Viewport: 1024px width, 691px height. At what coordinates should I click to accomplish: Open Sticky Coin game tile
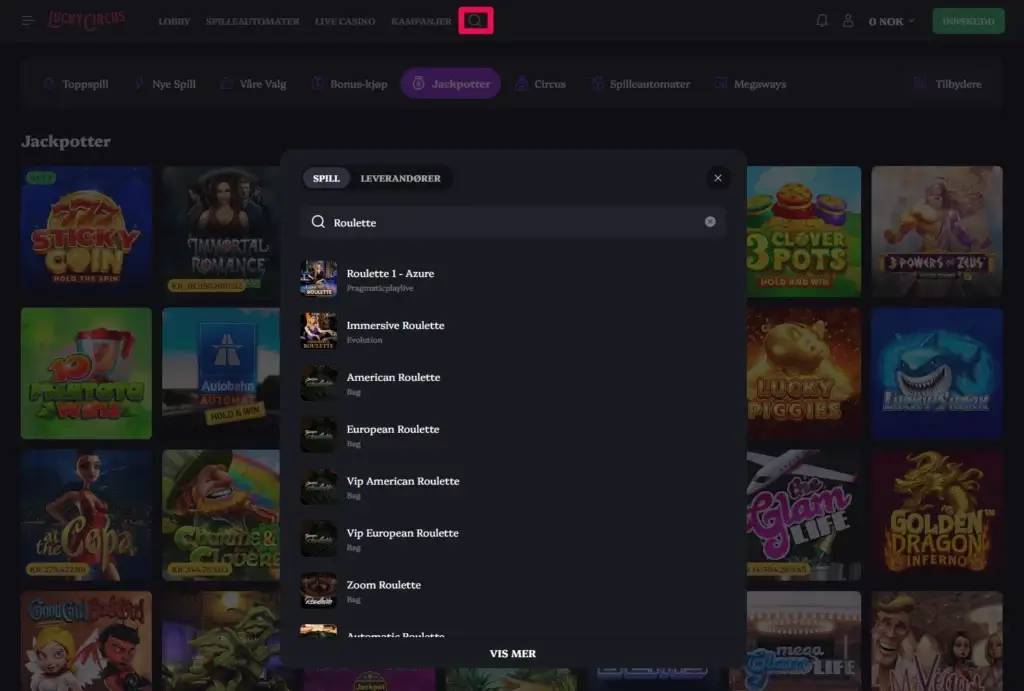click(x=86, y=231)
